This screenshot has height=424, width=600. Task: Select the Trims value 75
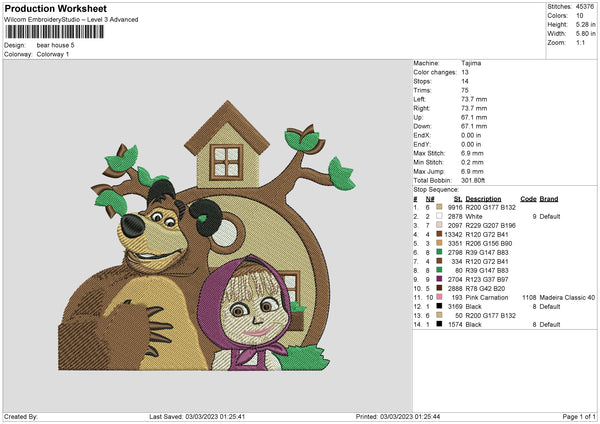pyautogui.click(x=465, y=90)
